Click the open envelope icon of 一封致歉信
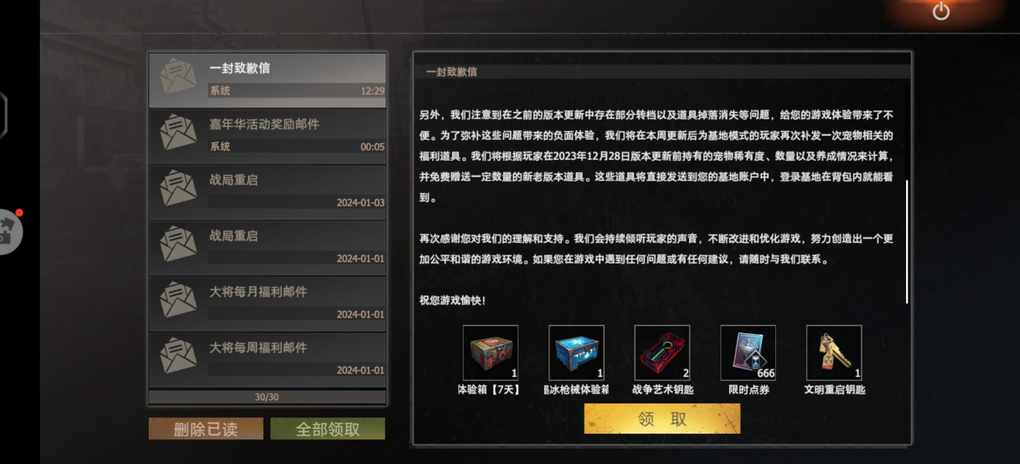 pos(178,77)
